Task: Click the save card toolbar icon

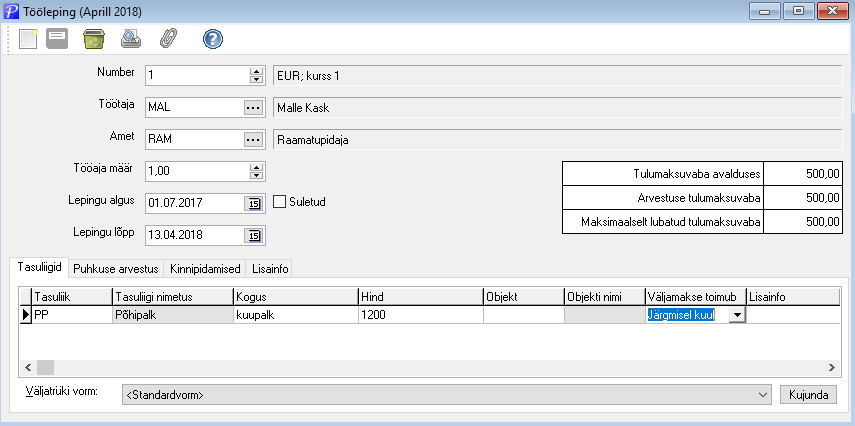Action: tap(57, 39)
